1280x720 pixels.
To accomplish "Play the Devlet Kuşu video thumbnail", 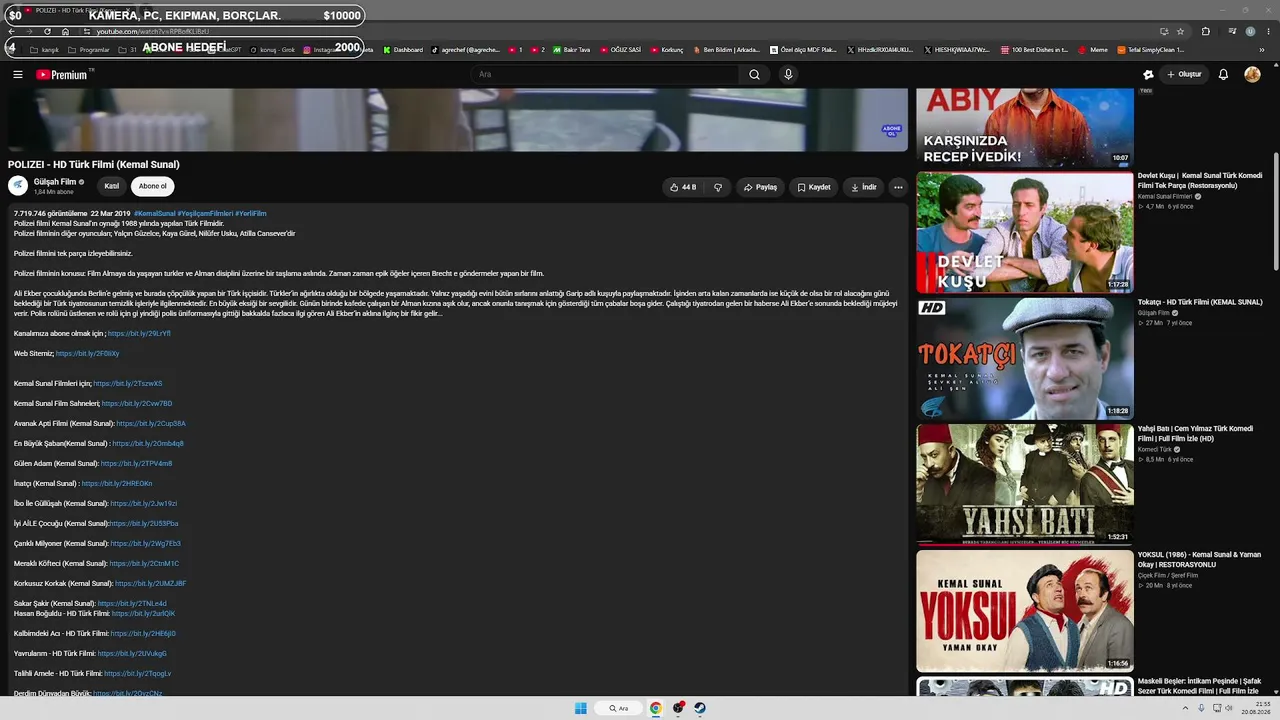I will pos(1025,232).
